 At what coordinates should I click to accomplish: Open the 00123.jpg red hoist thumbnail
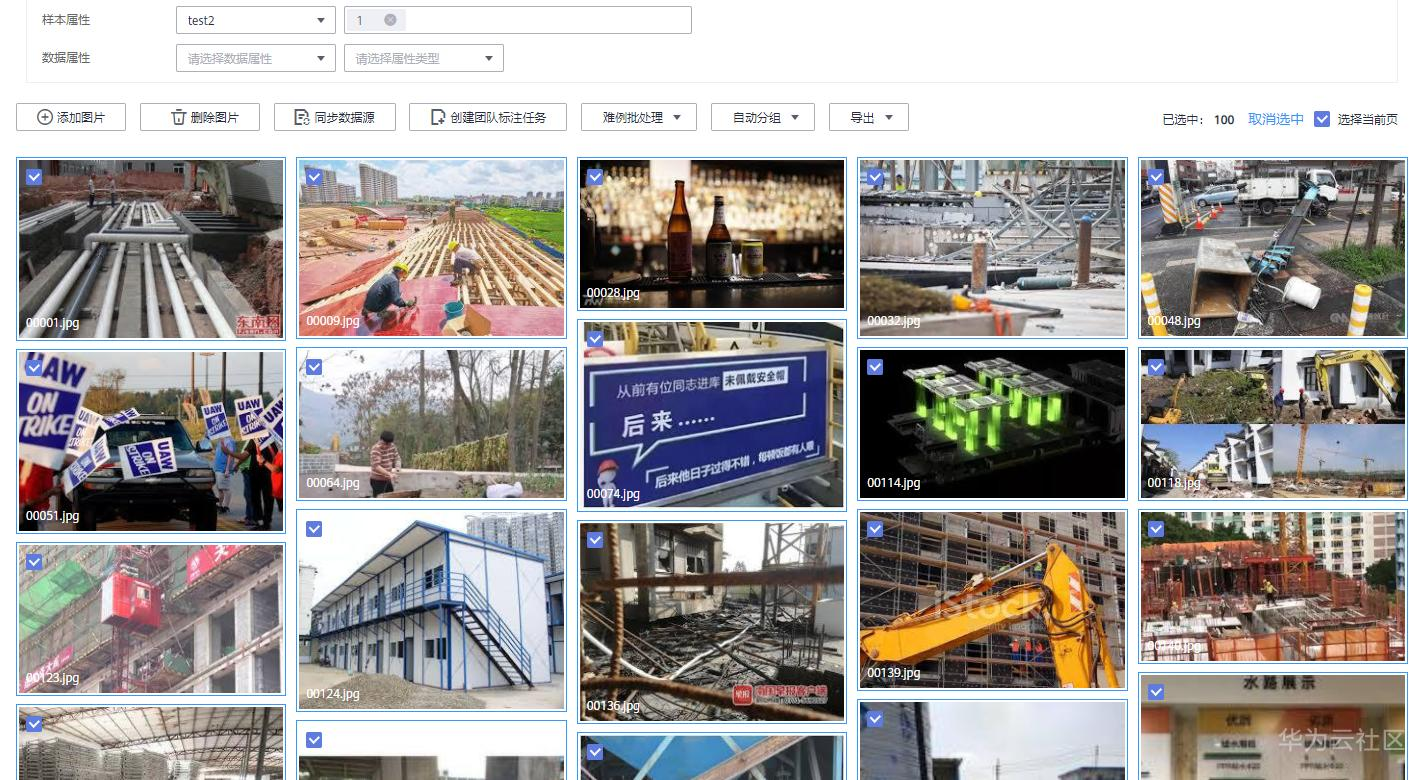[x=151, y=619]
